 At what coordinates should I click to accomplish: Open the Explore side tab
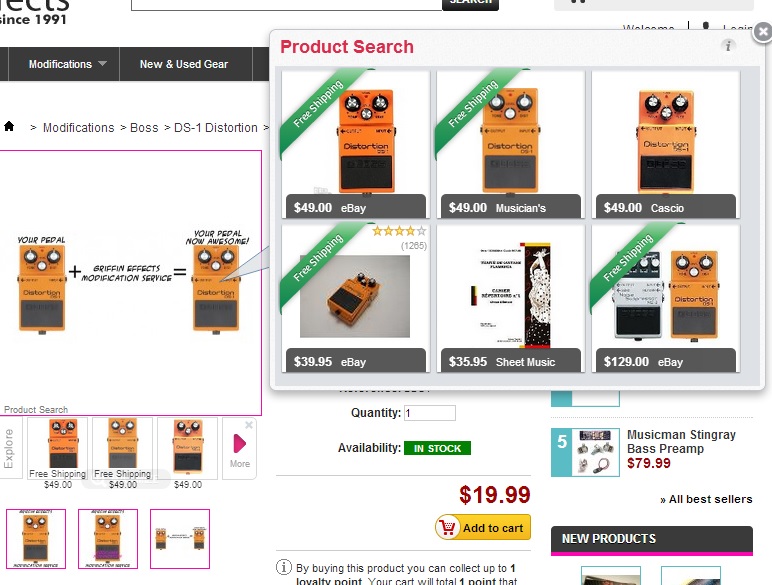point(10,448)
